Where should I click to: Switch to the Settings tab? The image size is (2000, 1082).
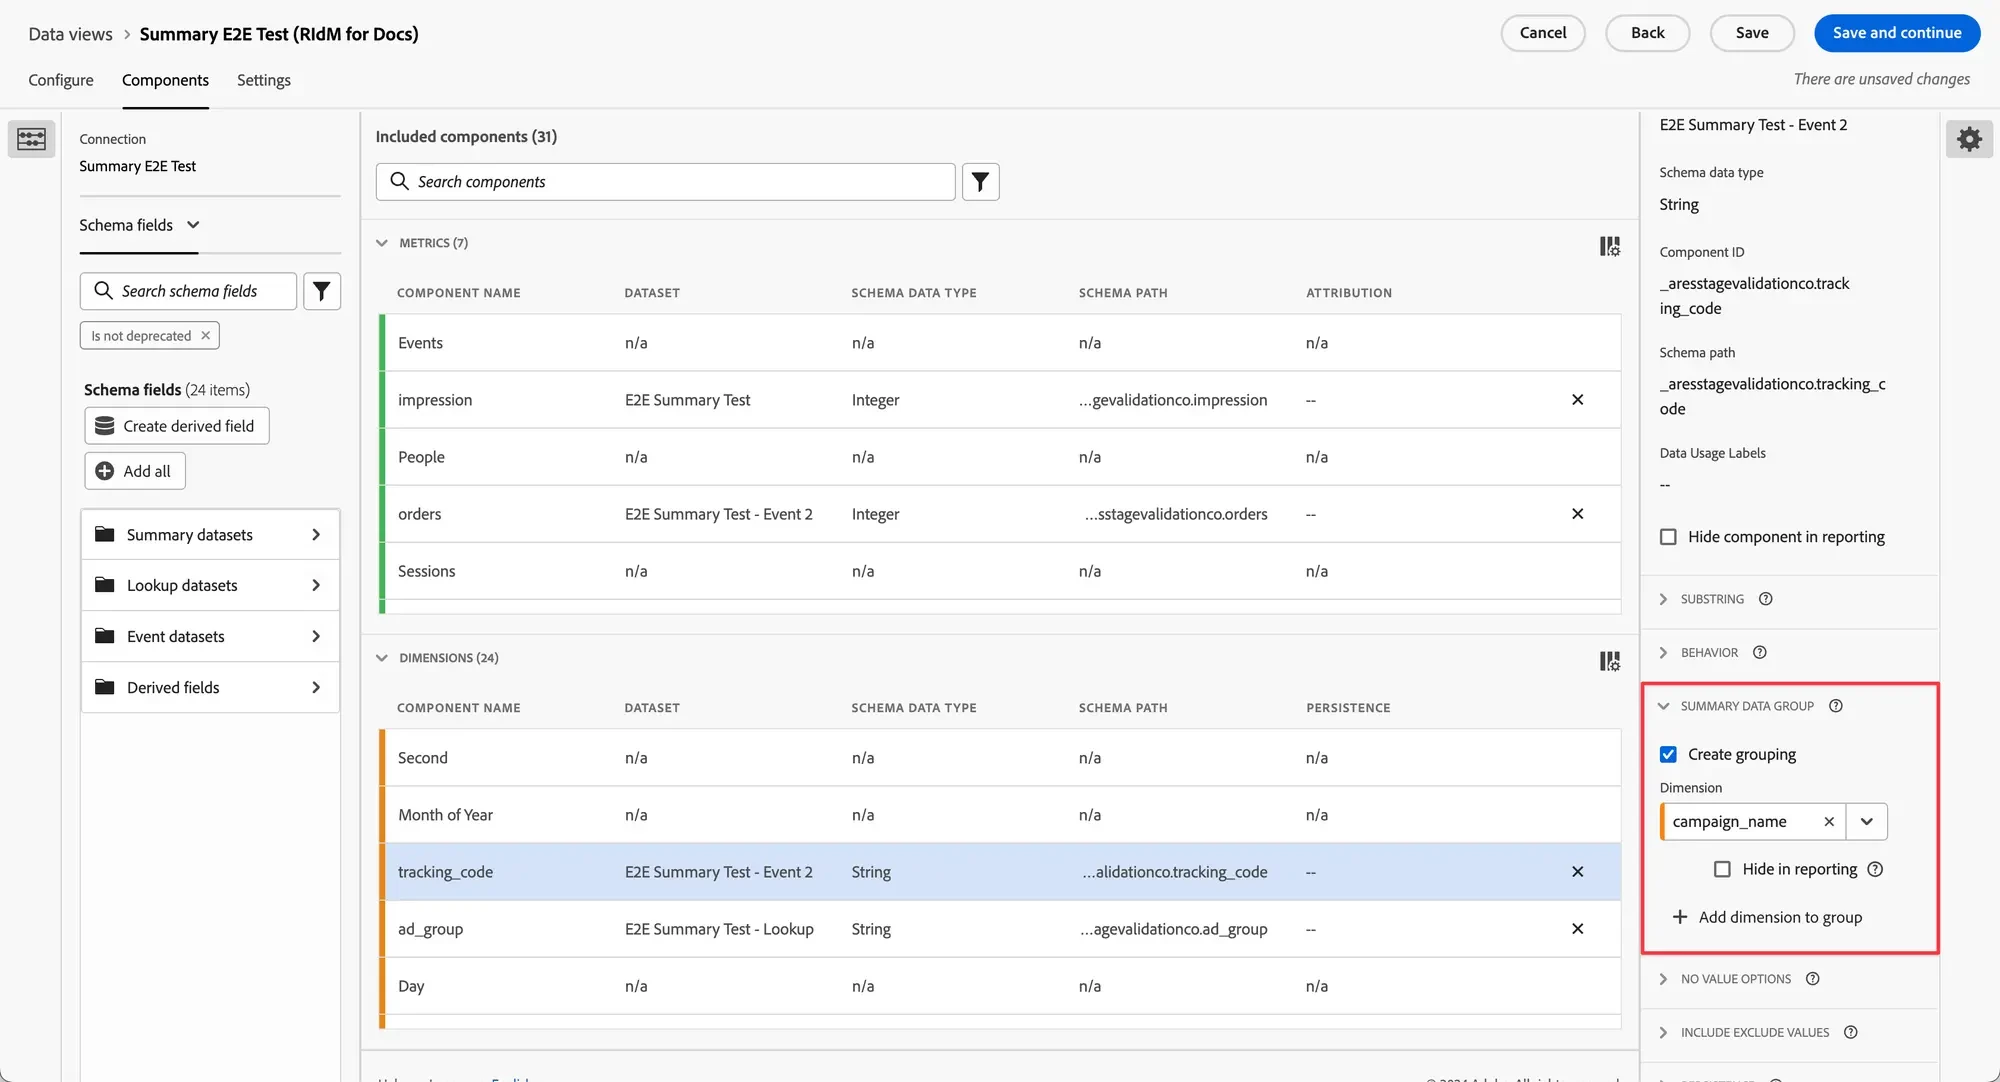(x=264, y=80)
